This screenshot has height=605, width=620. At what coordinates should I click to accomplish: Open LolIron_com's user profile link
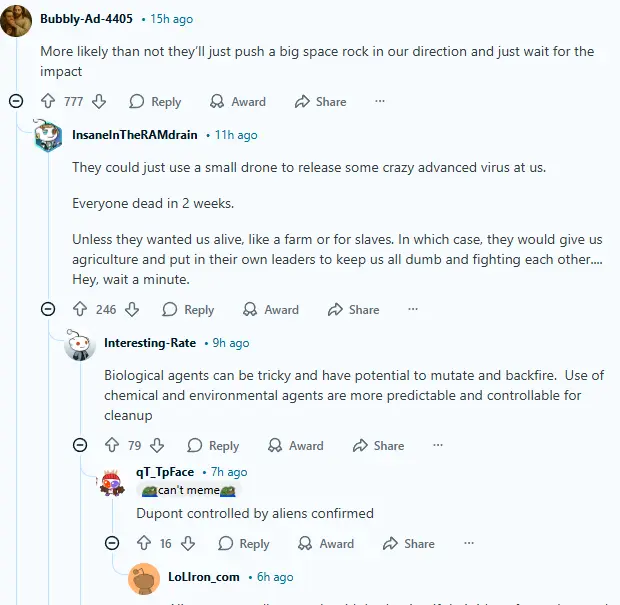(203, 577)
